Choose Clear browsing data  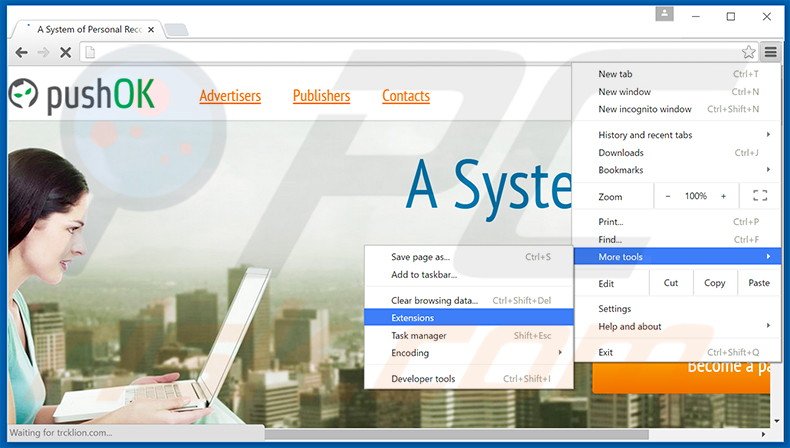469,300
